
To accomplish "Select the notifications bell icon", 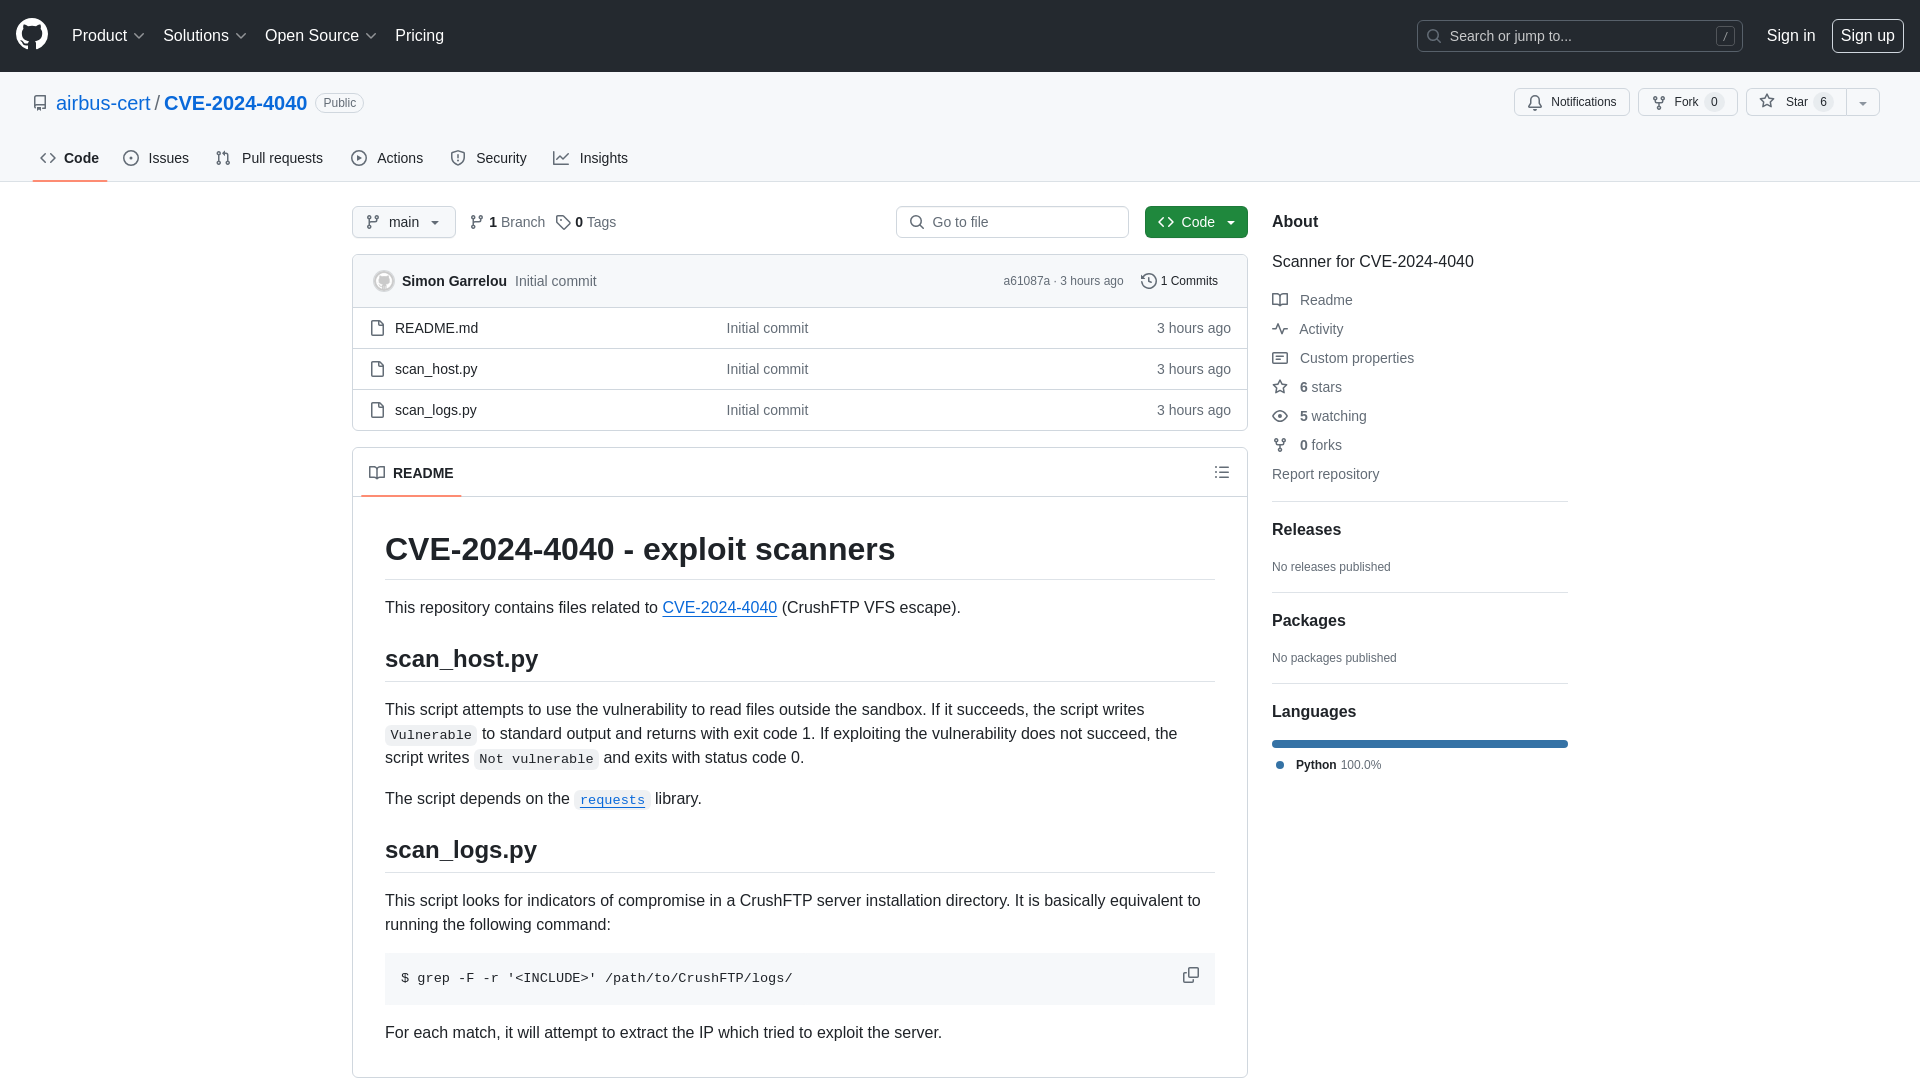I will click(x=1535, y=102).
